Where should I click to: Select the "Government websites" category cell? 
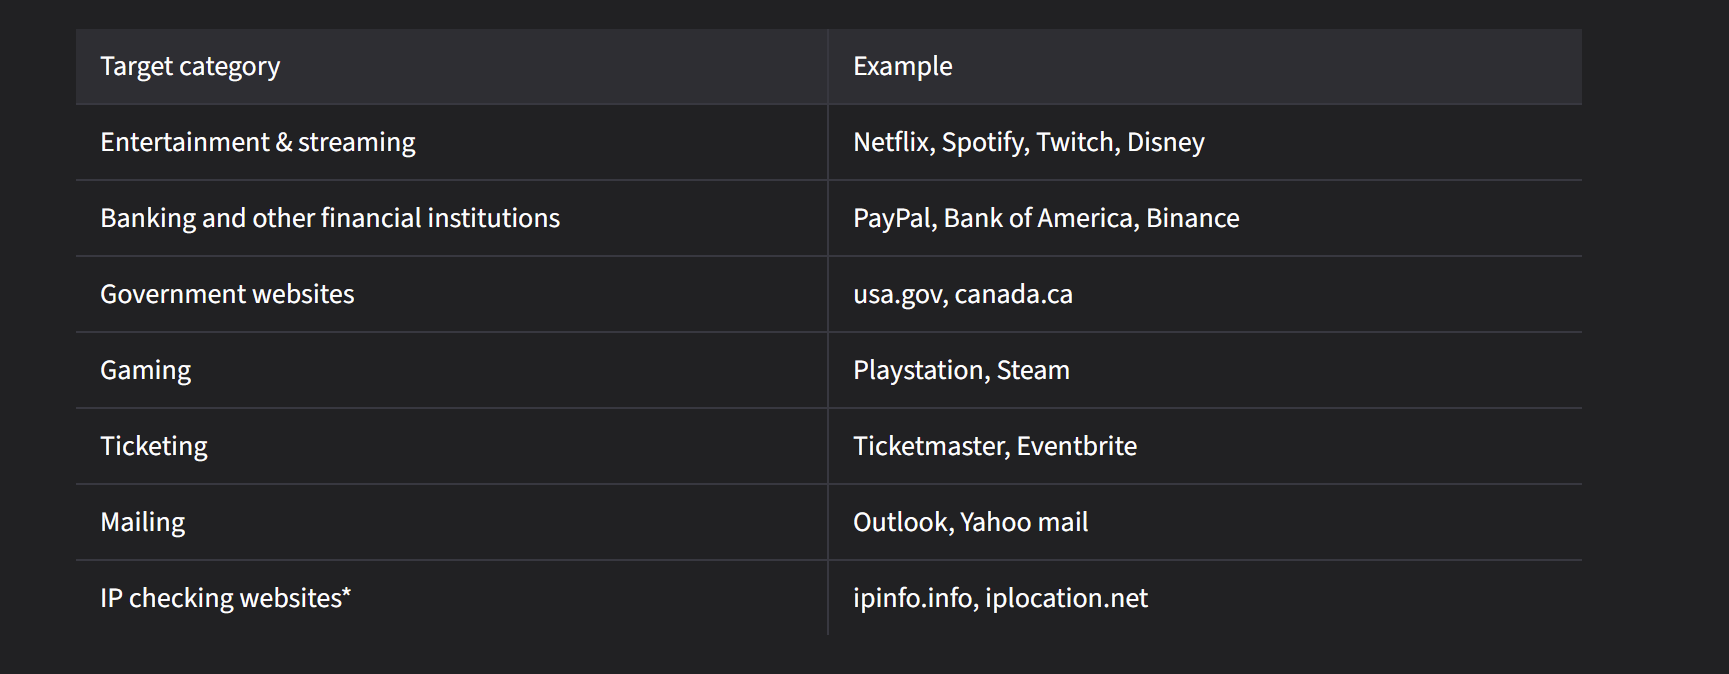click(227, 295)
